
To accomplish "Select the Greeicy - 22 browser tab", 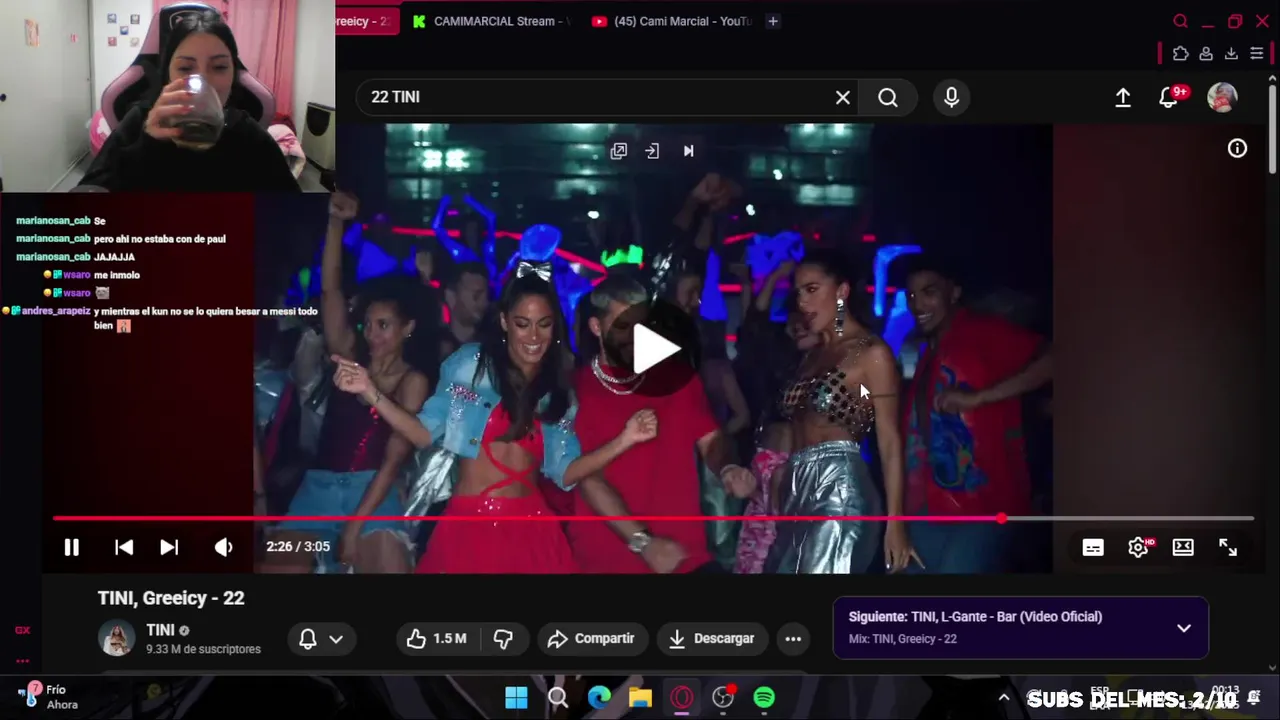I will click(x=365, y=21).
